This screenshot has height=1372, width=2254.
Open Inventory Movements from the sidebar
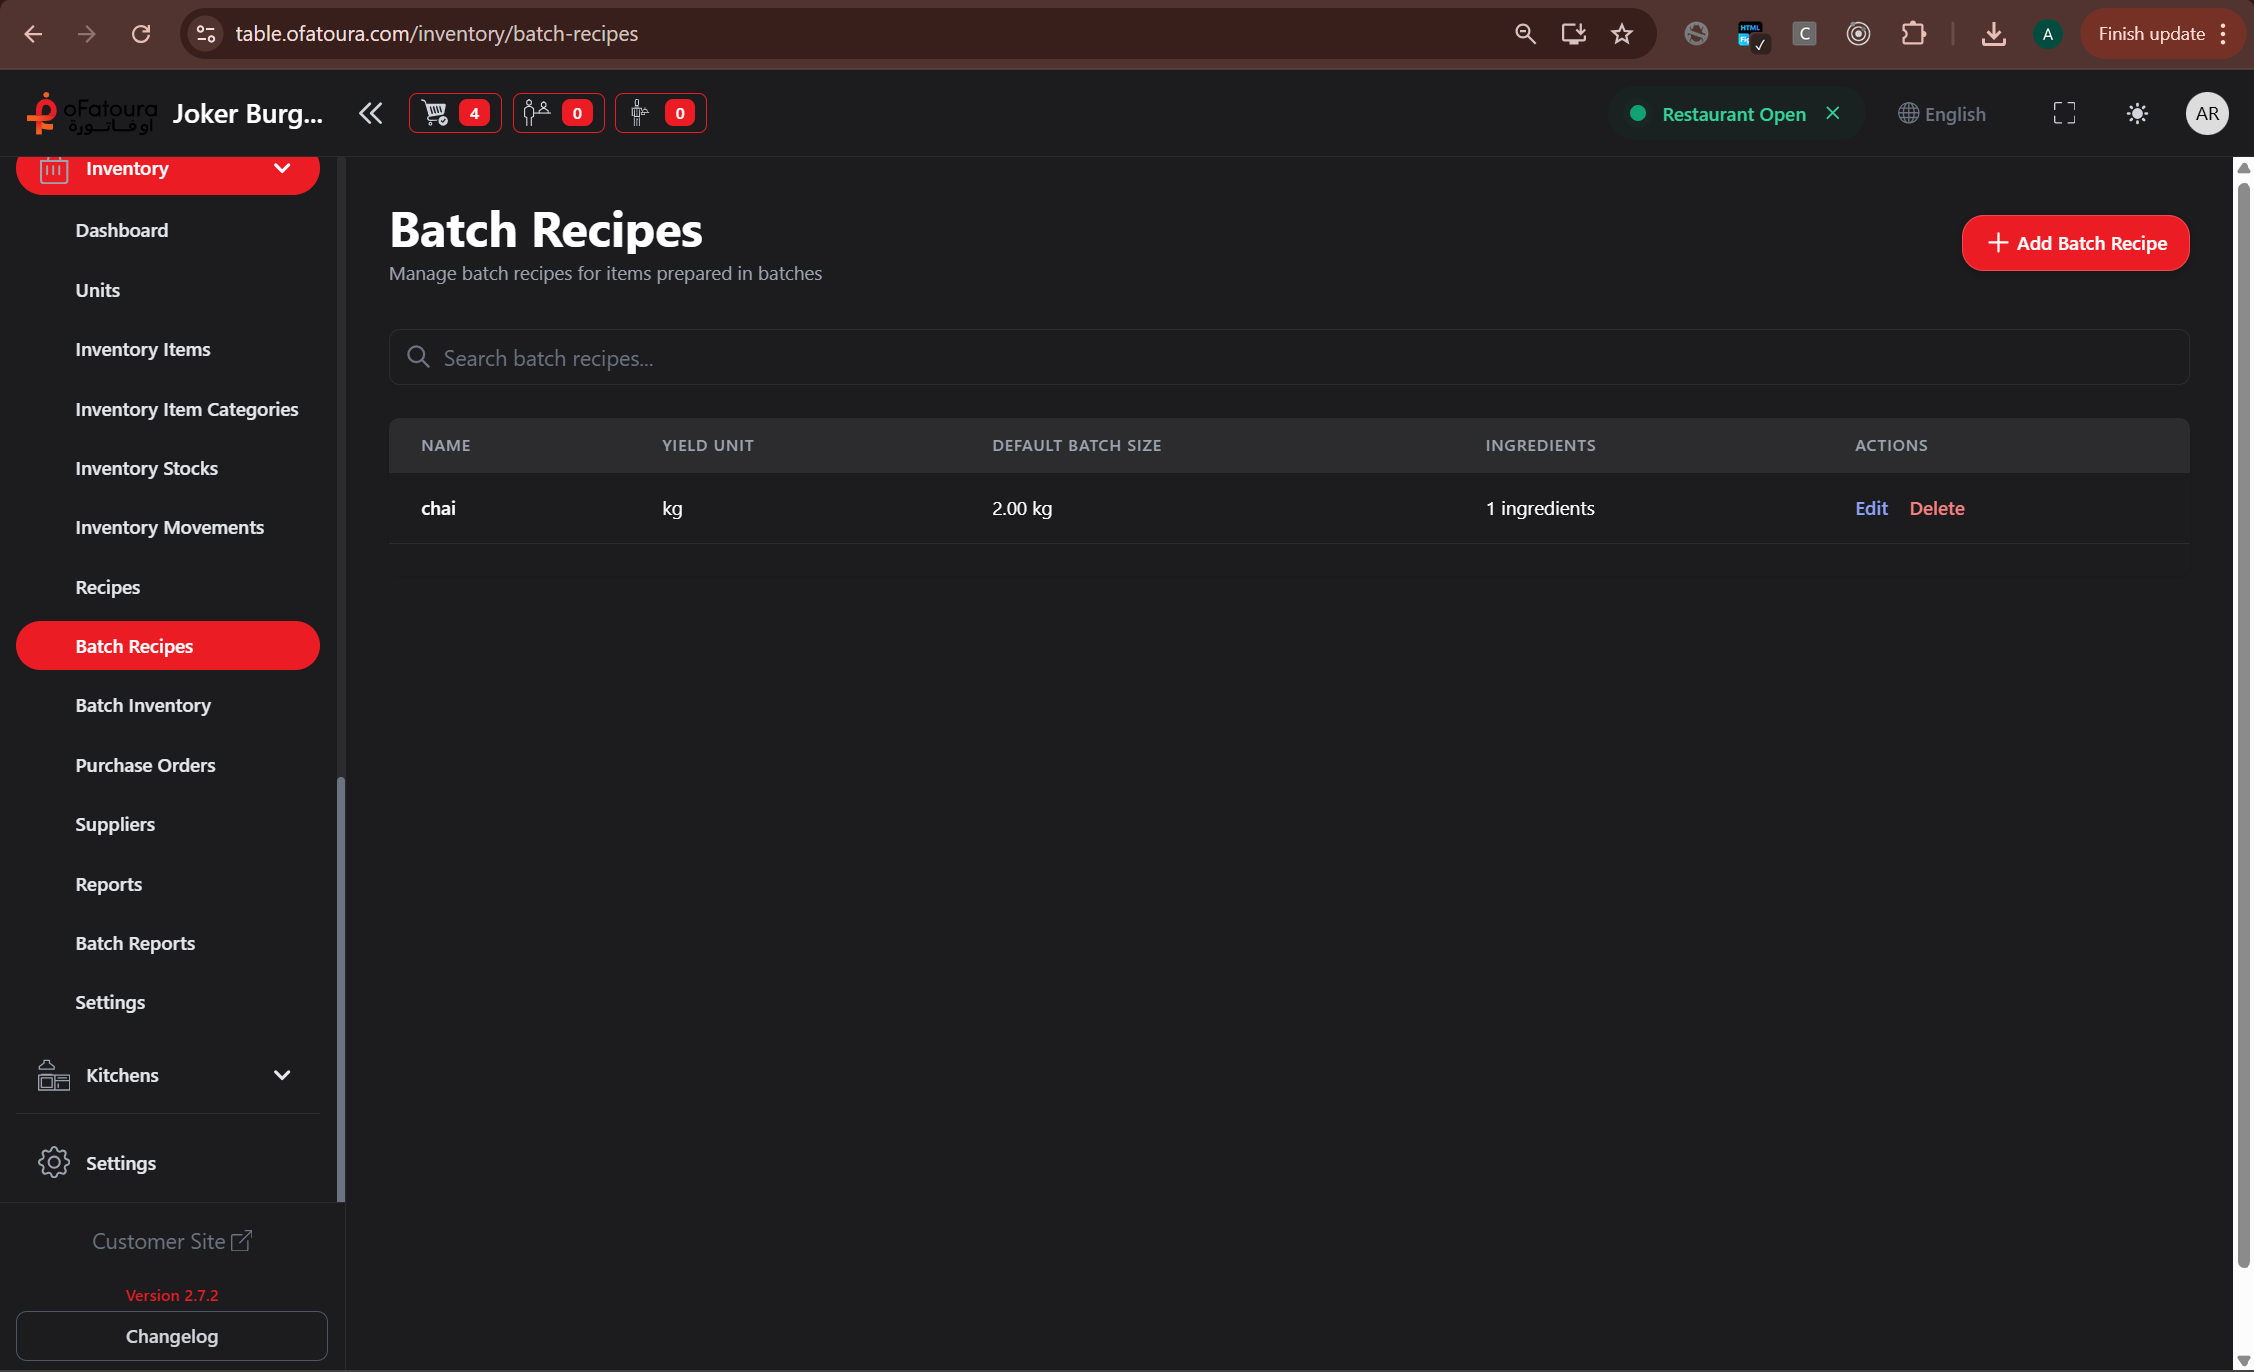(169, 527)
